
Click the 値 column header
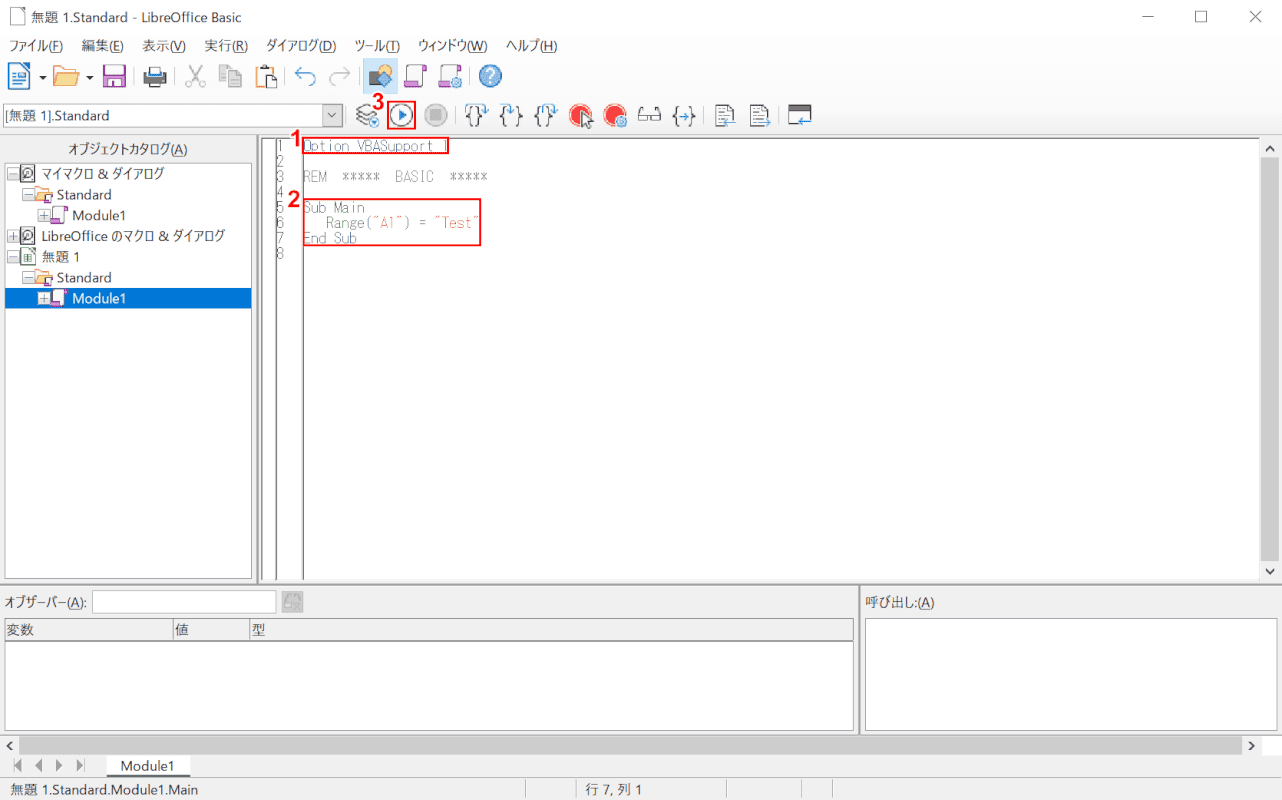coord(211,630)
